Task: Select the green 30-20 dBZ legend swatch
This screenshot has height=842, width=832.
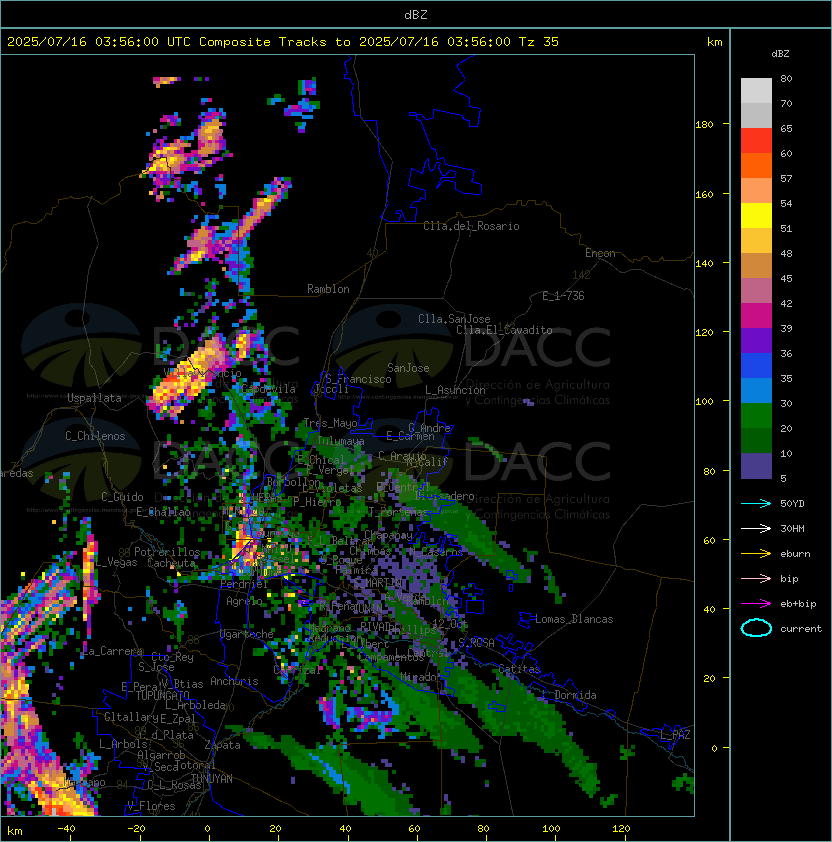Action: click(x=756, y=416)
